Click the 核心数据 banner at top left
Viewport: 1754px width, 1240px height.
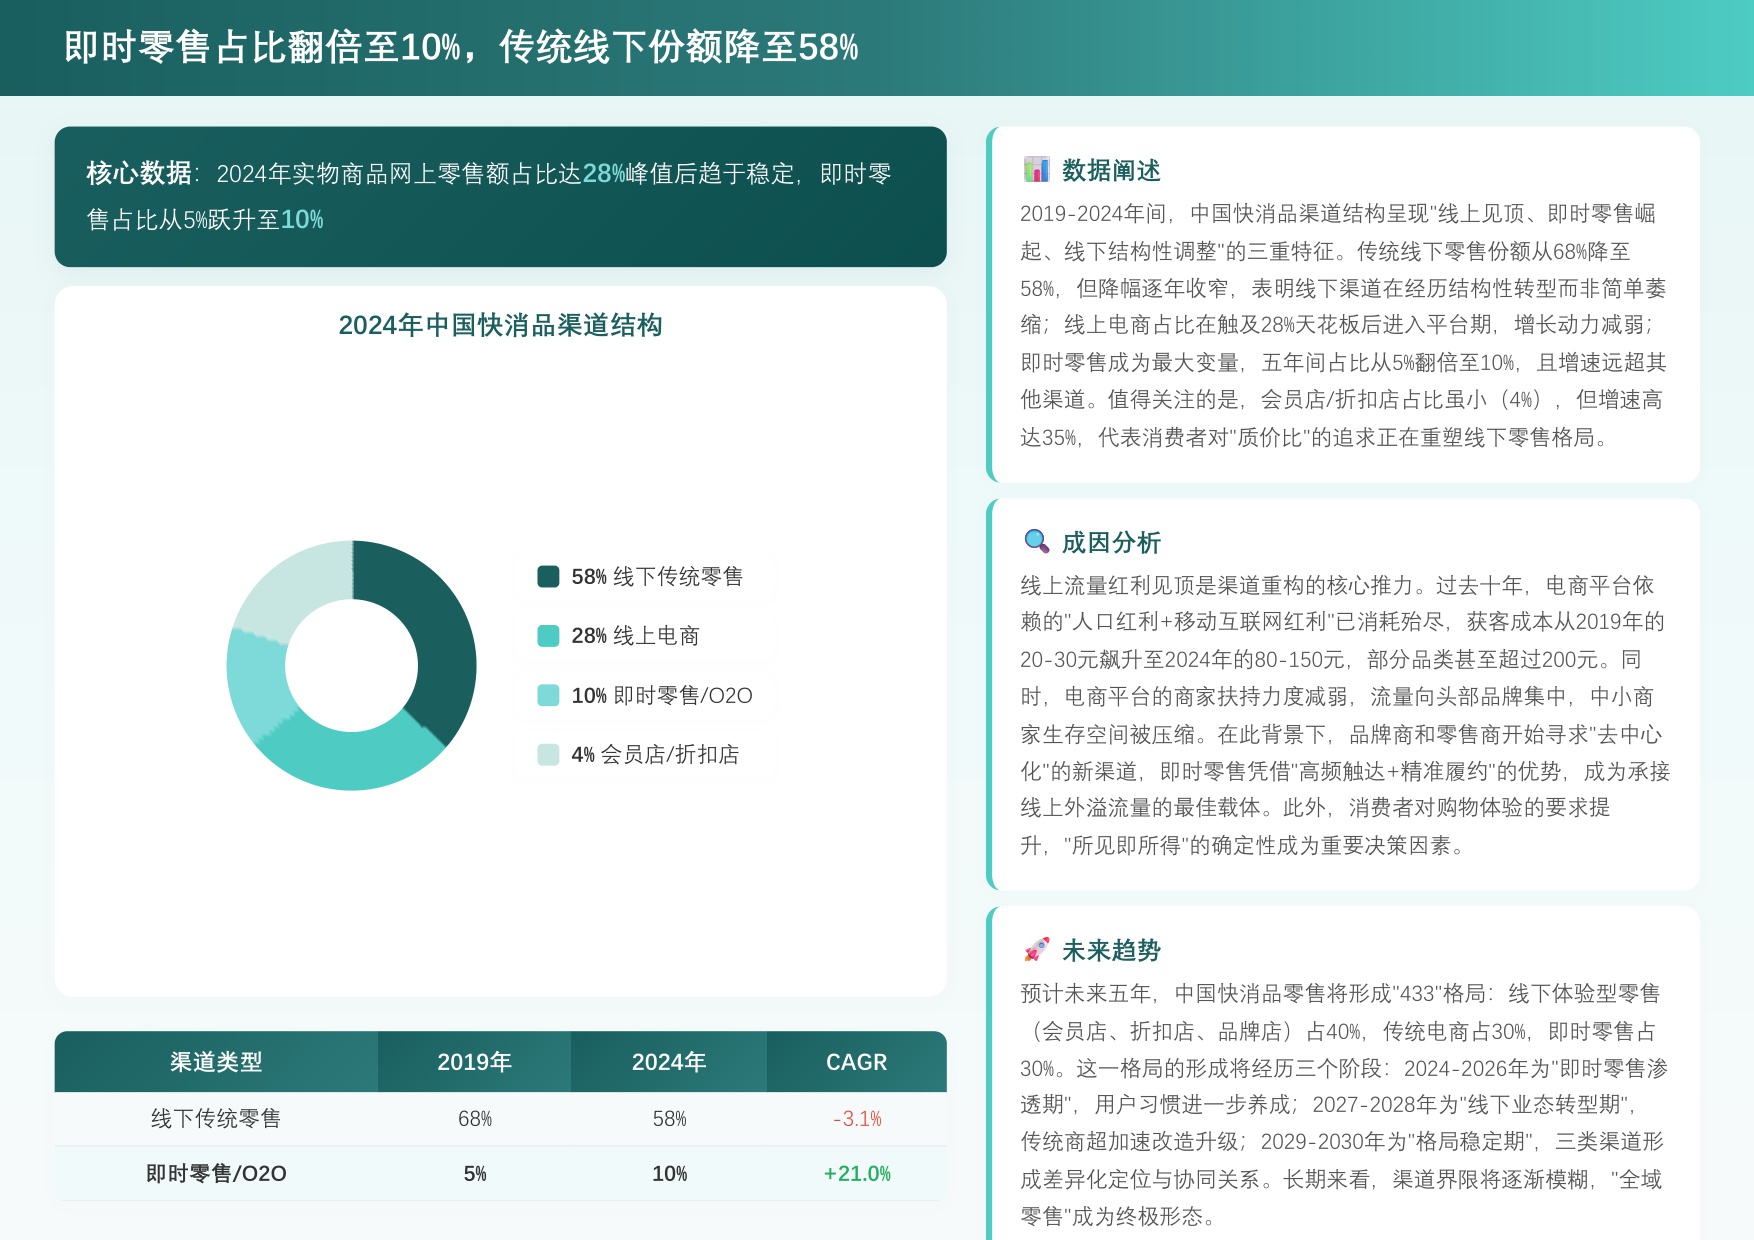(500, 197)
